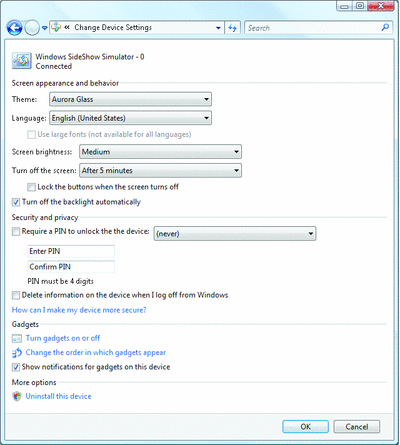
Task: Click the greyed Forward navigation button
Action: coord(32,28)
